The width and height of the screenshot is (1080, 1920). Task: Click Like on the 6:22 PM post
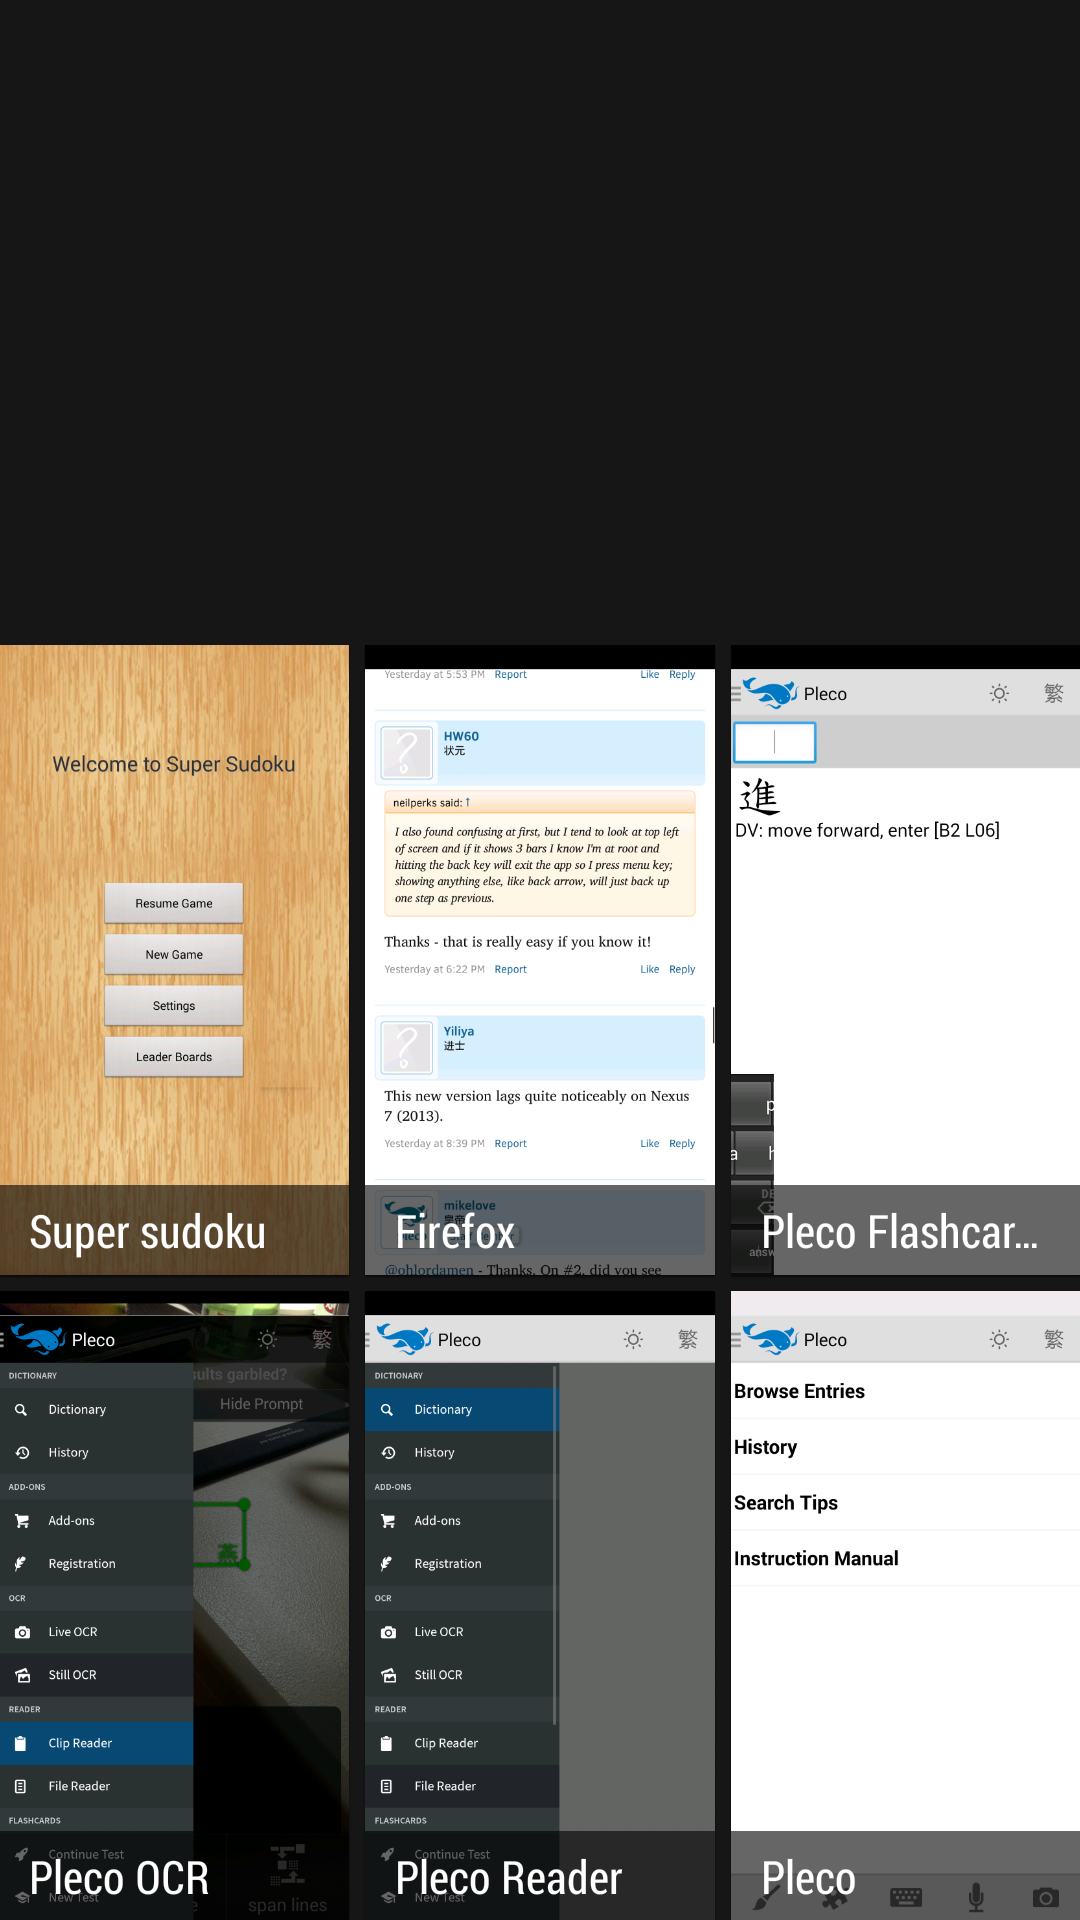(650, 969)
